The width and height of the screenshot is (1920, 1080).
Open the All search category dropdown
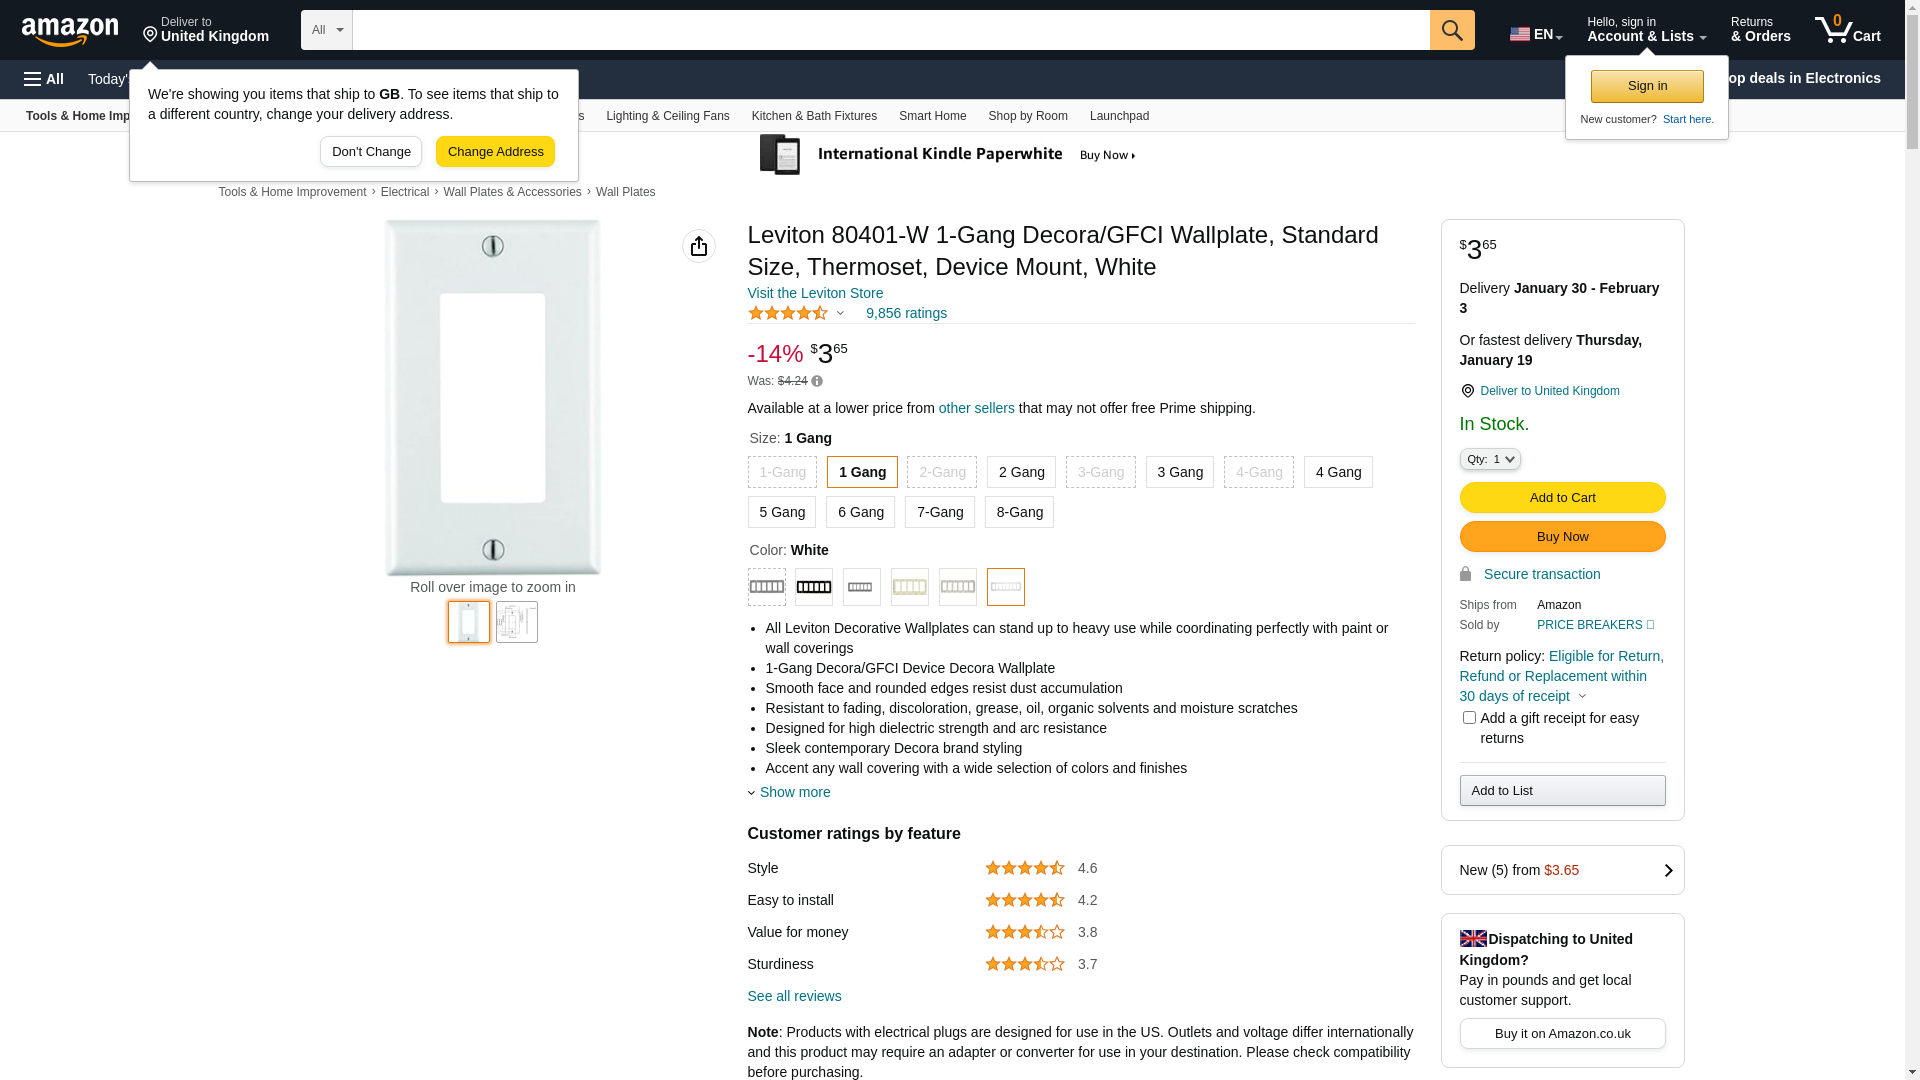[326, 30]
